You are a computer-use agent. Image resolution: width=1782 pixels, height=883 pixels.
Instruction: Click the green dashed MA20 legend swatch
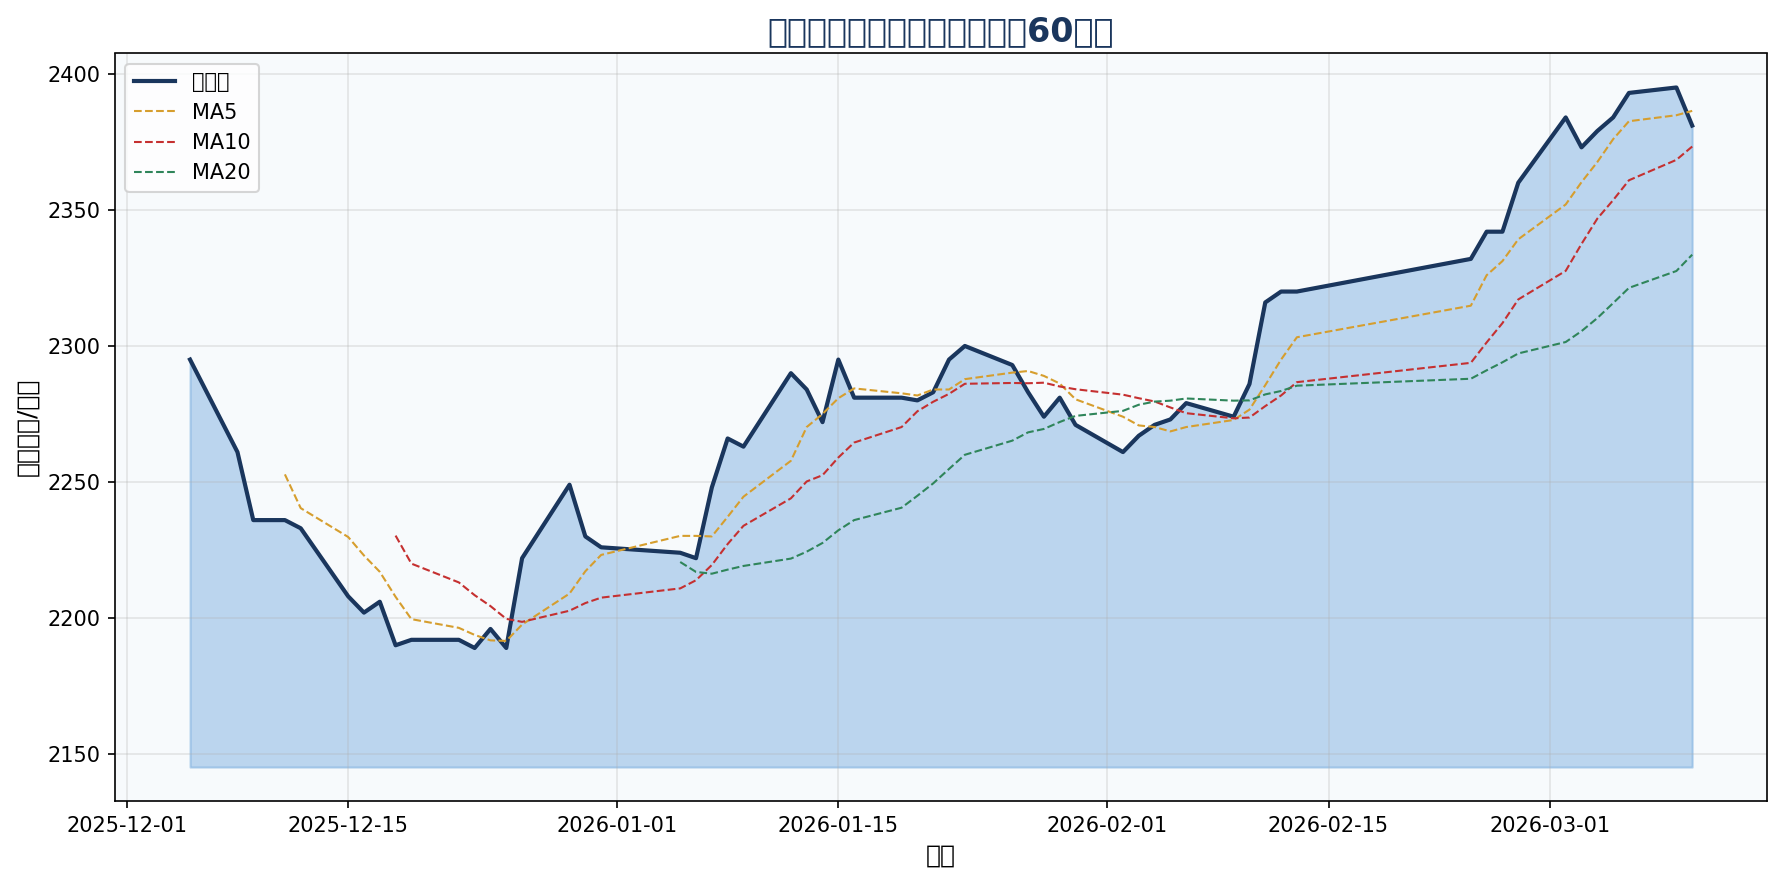155,172
